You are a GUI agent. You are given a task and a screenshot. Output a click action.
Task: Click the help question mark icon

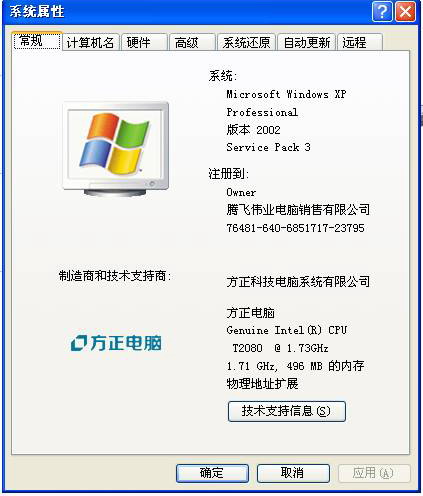coord(382,12)
